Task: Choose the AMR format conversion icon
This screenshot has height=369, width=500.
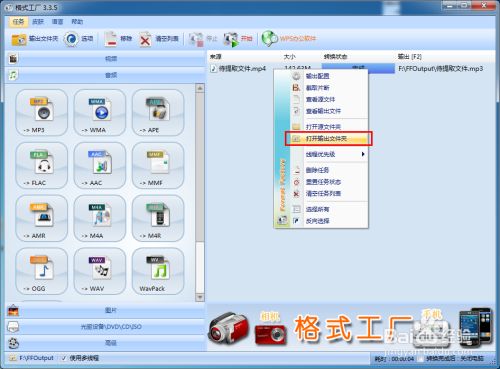Action: [x=42, y=218]
